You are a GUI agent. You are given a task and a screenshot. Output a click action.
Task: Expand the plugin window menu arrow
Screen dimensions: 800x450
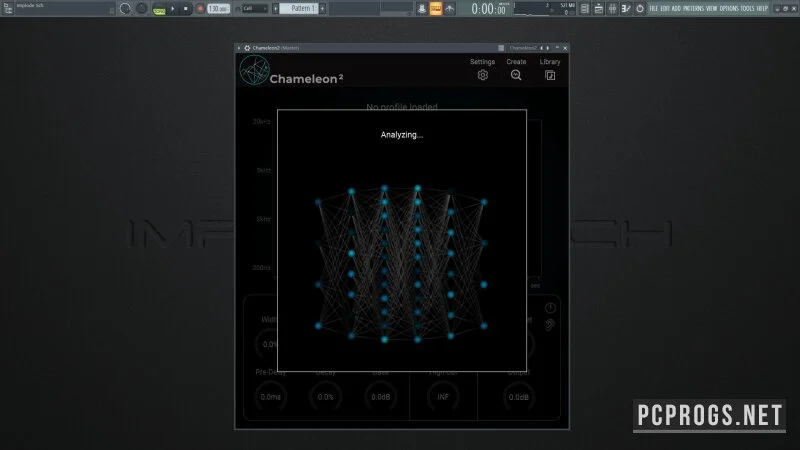point(239,48)
